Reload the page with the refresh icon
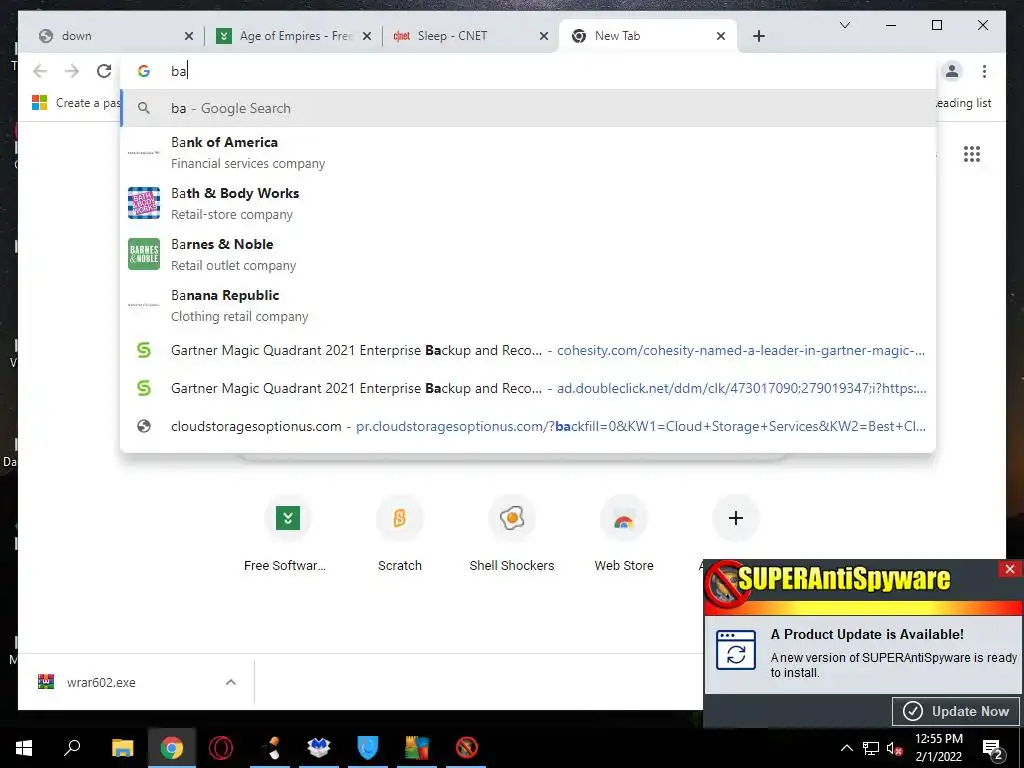1024x768 pixels. pyautogui.click(x=104, y=71)
